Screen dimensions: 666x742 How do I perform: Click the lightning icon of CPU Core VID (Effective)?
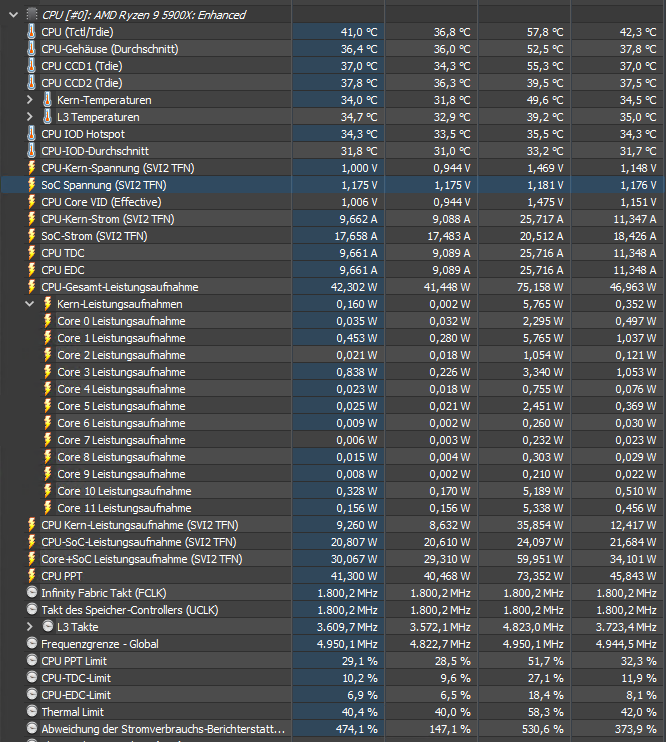tap(31, 202)
